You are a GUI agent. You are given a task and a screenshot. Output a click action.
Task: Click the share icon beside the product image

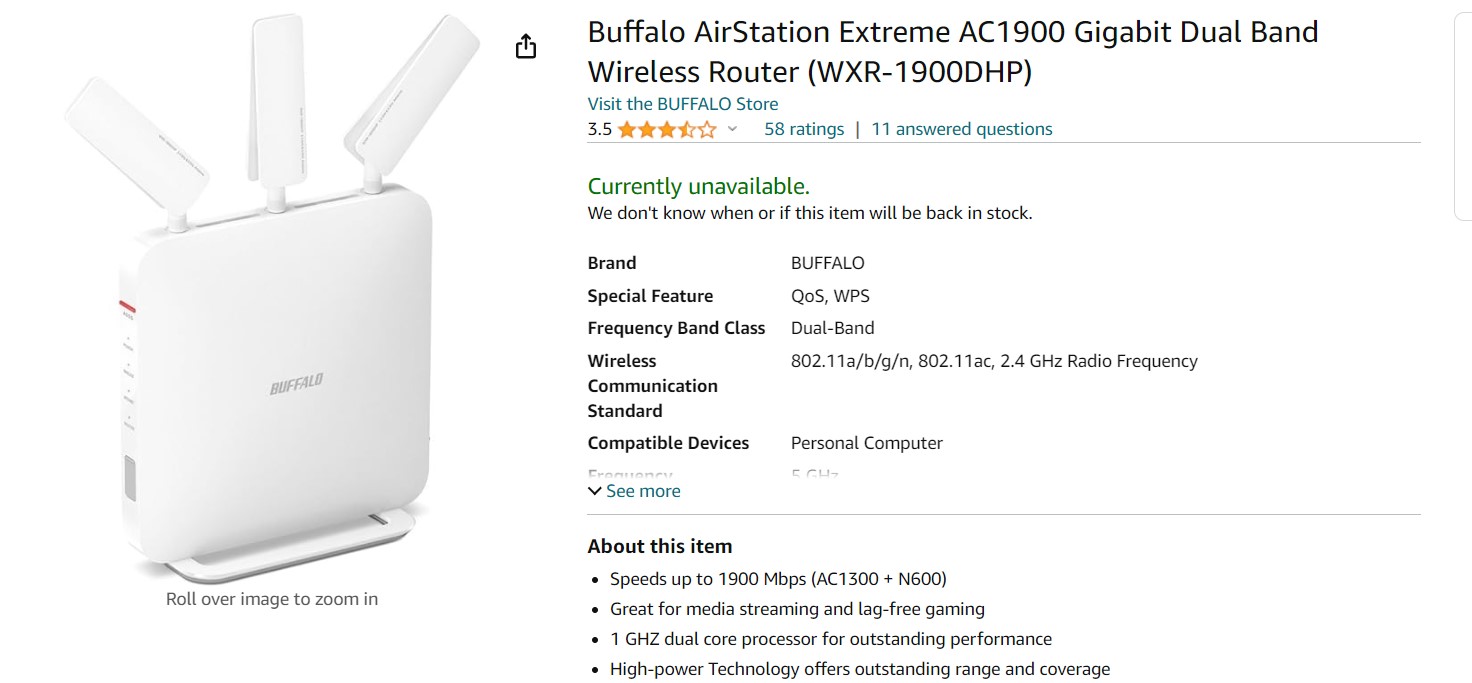pos(526,47)
